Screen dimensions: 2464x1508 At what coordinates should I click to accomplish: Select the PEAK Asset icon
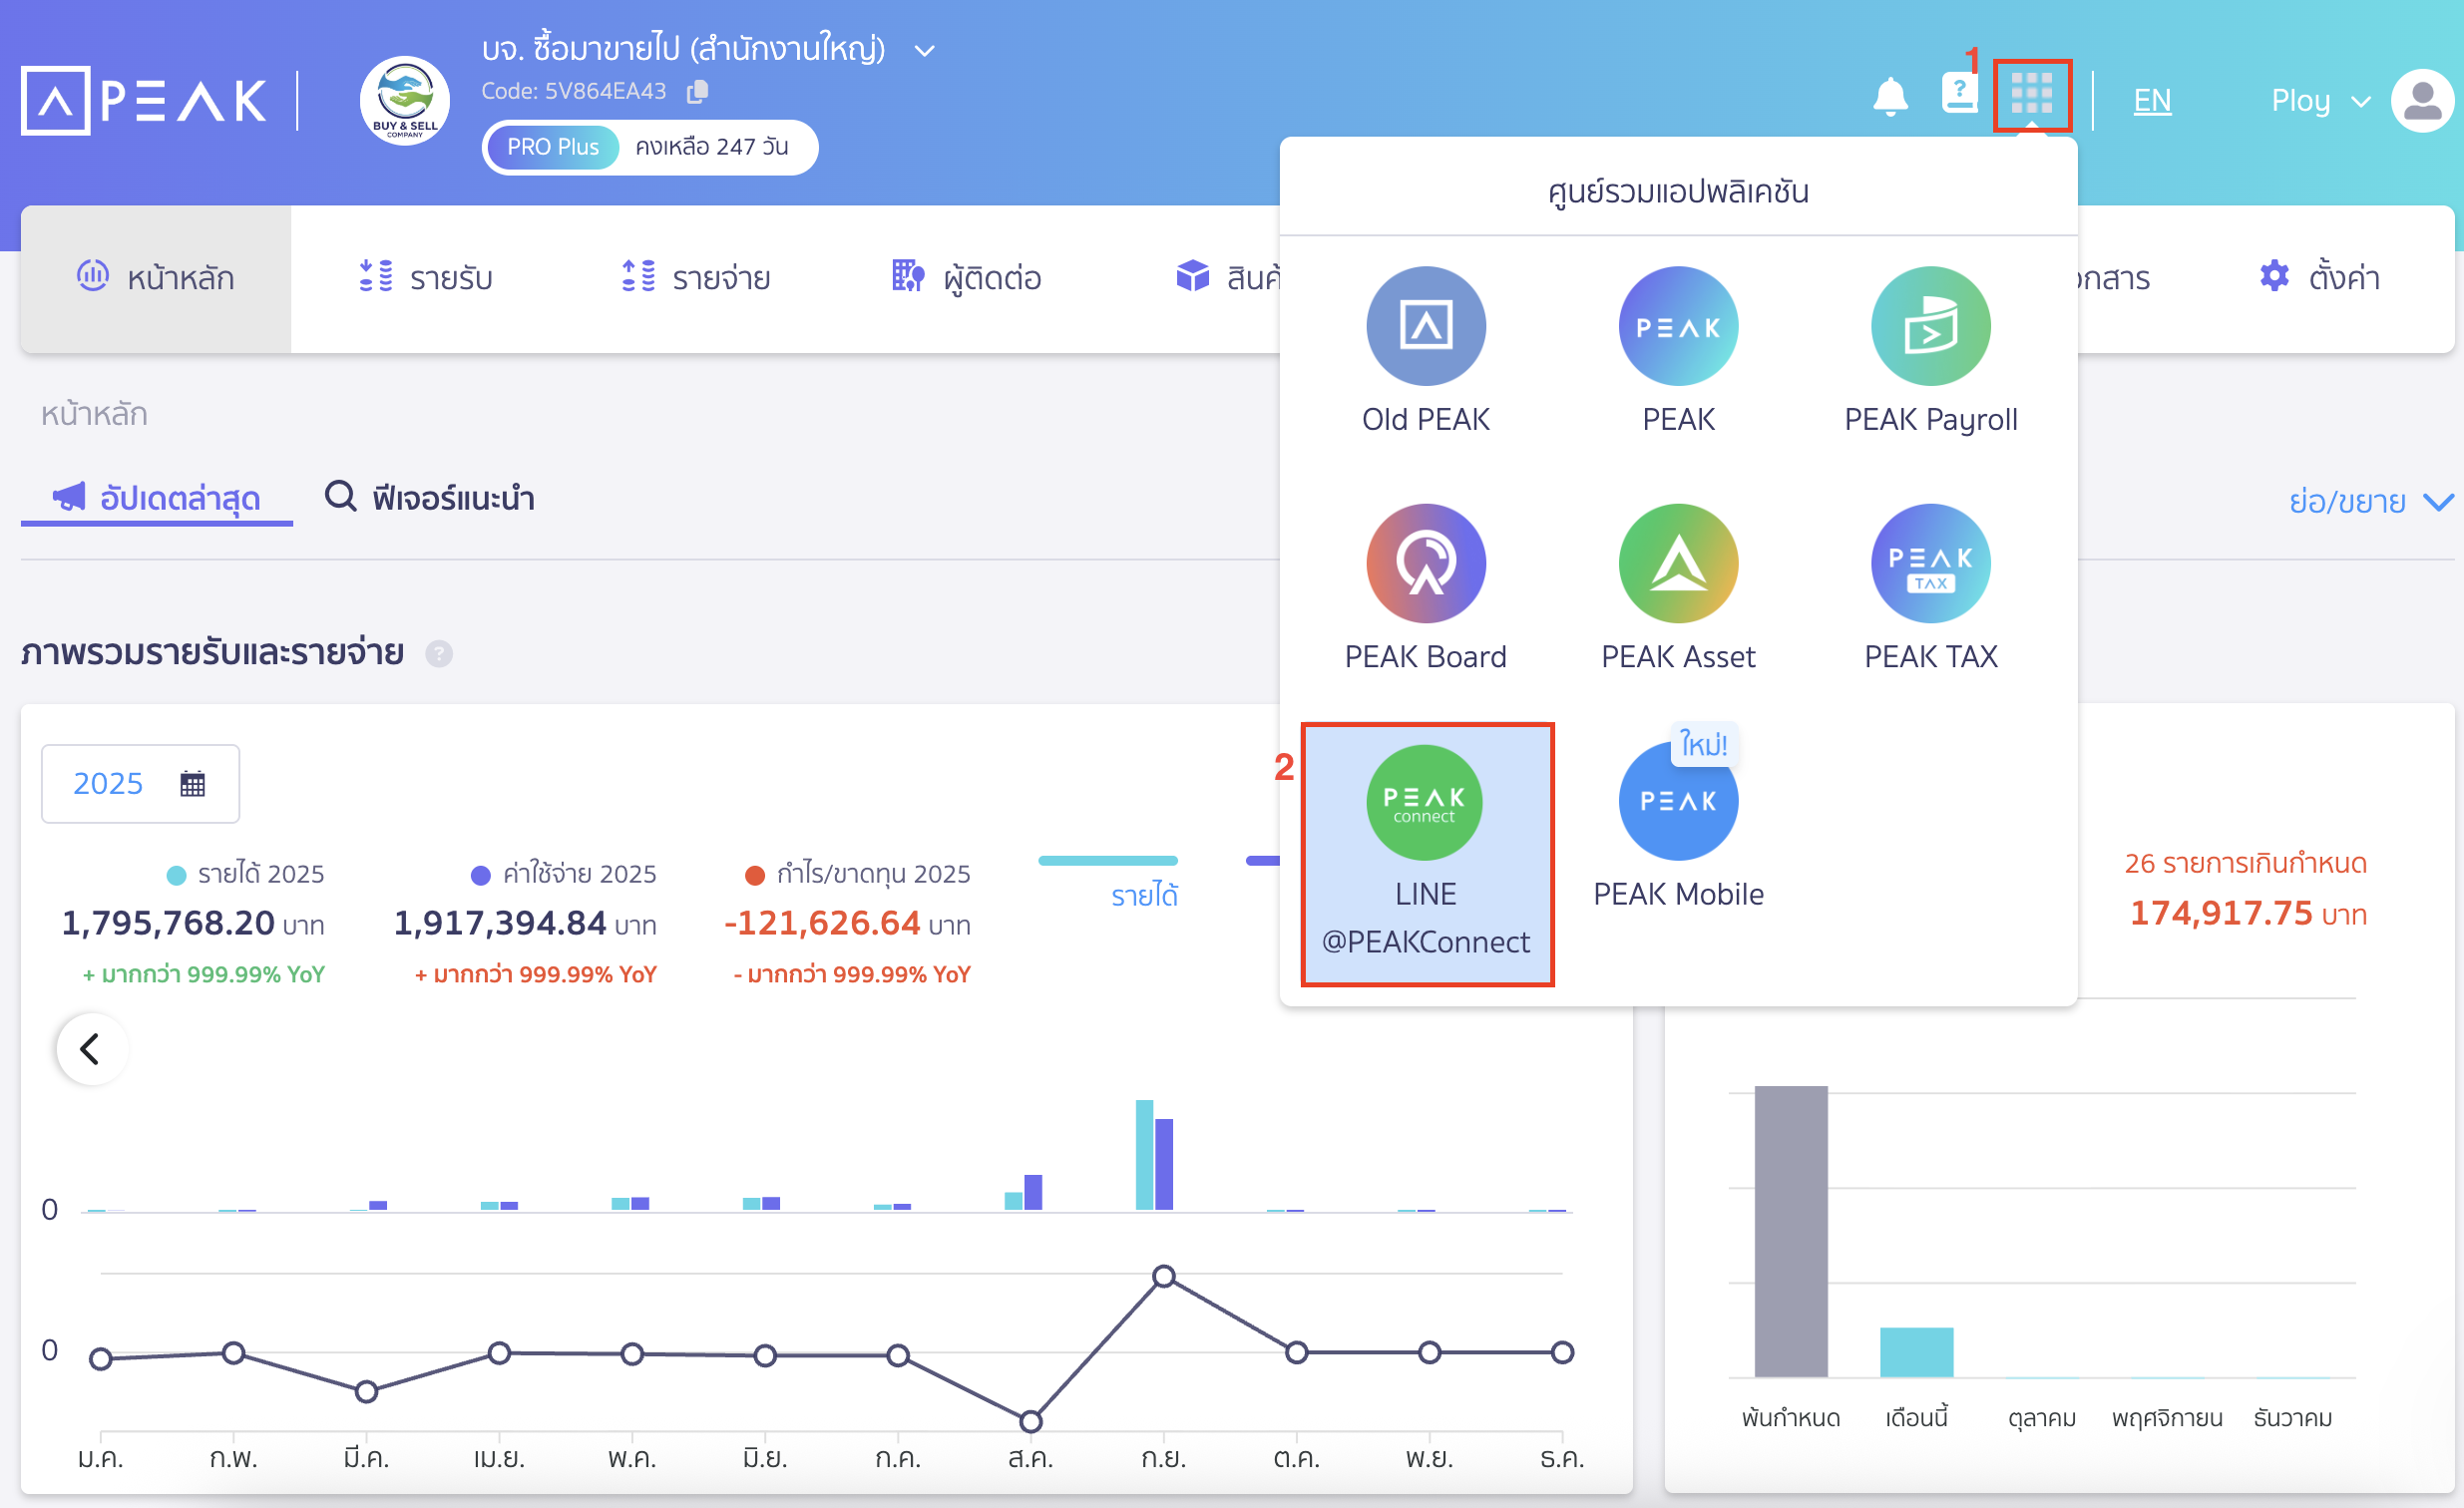click(1677, 562)
